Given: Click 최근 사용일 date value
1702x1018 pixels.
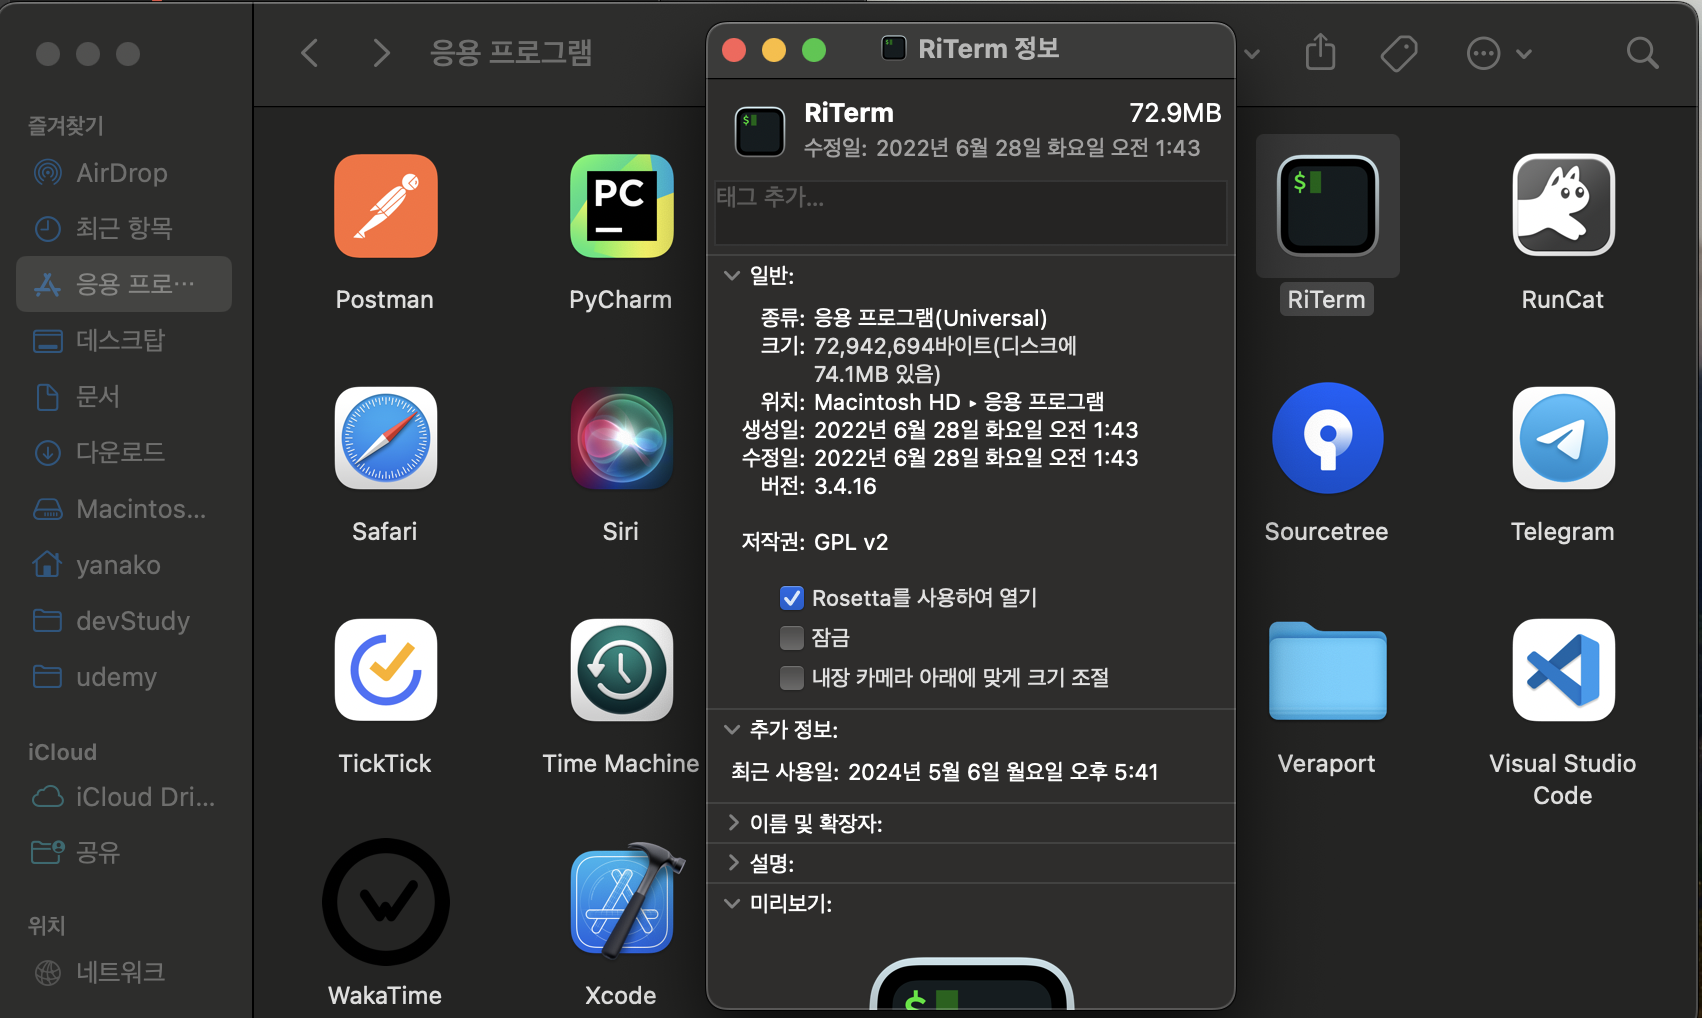Looking at the screenshot, I should (x=1003, y=772).
